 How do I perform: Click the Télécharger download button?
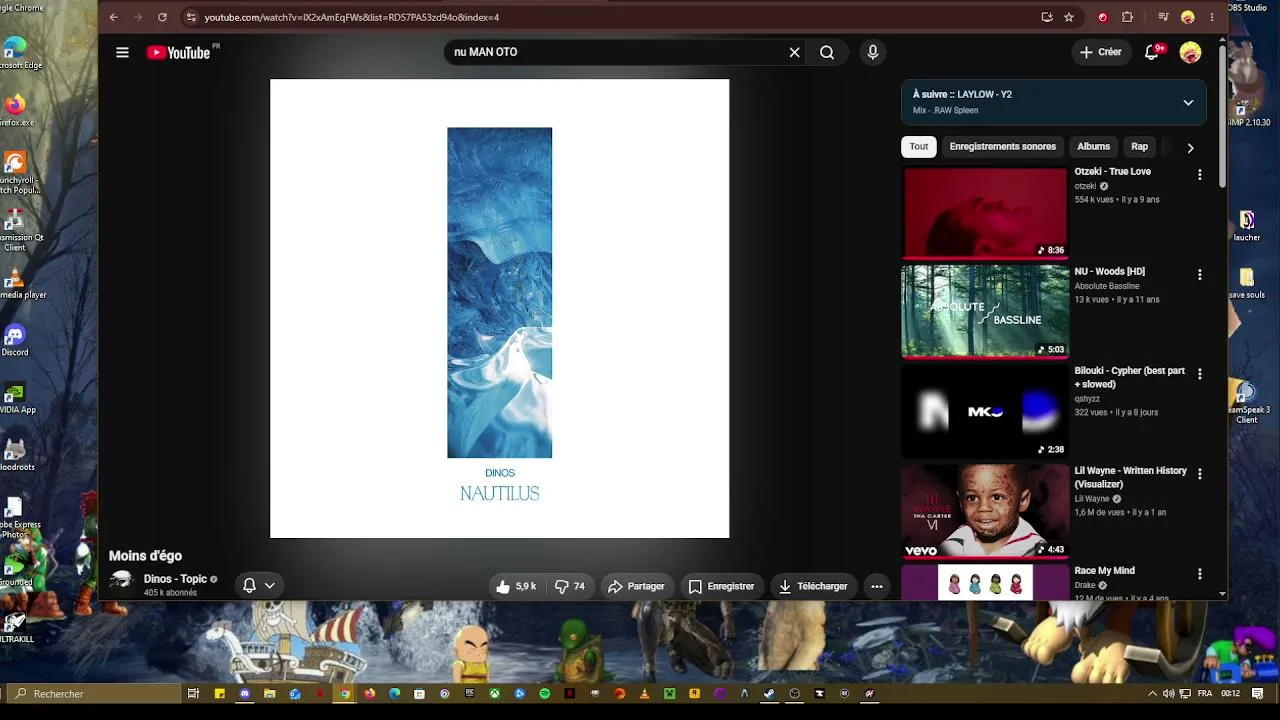(813, 587)
